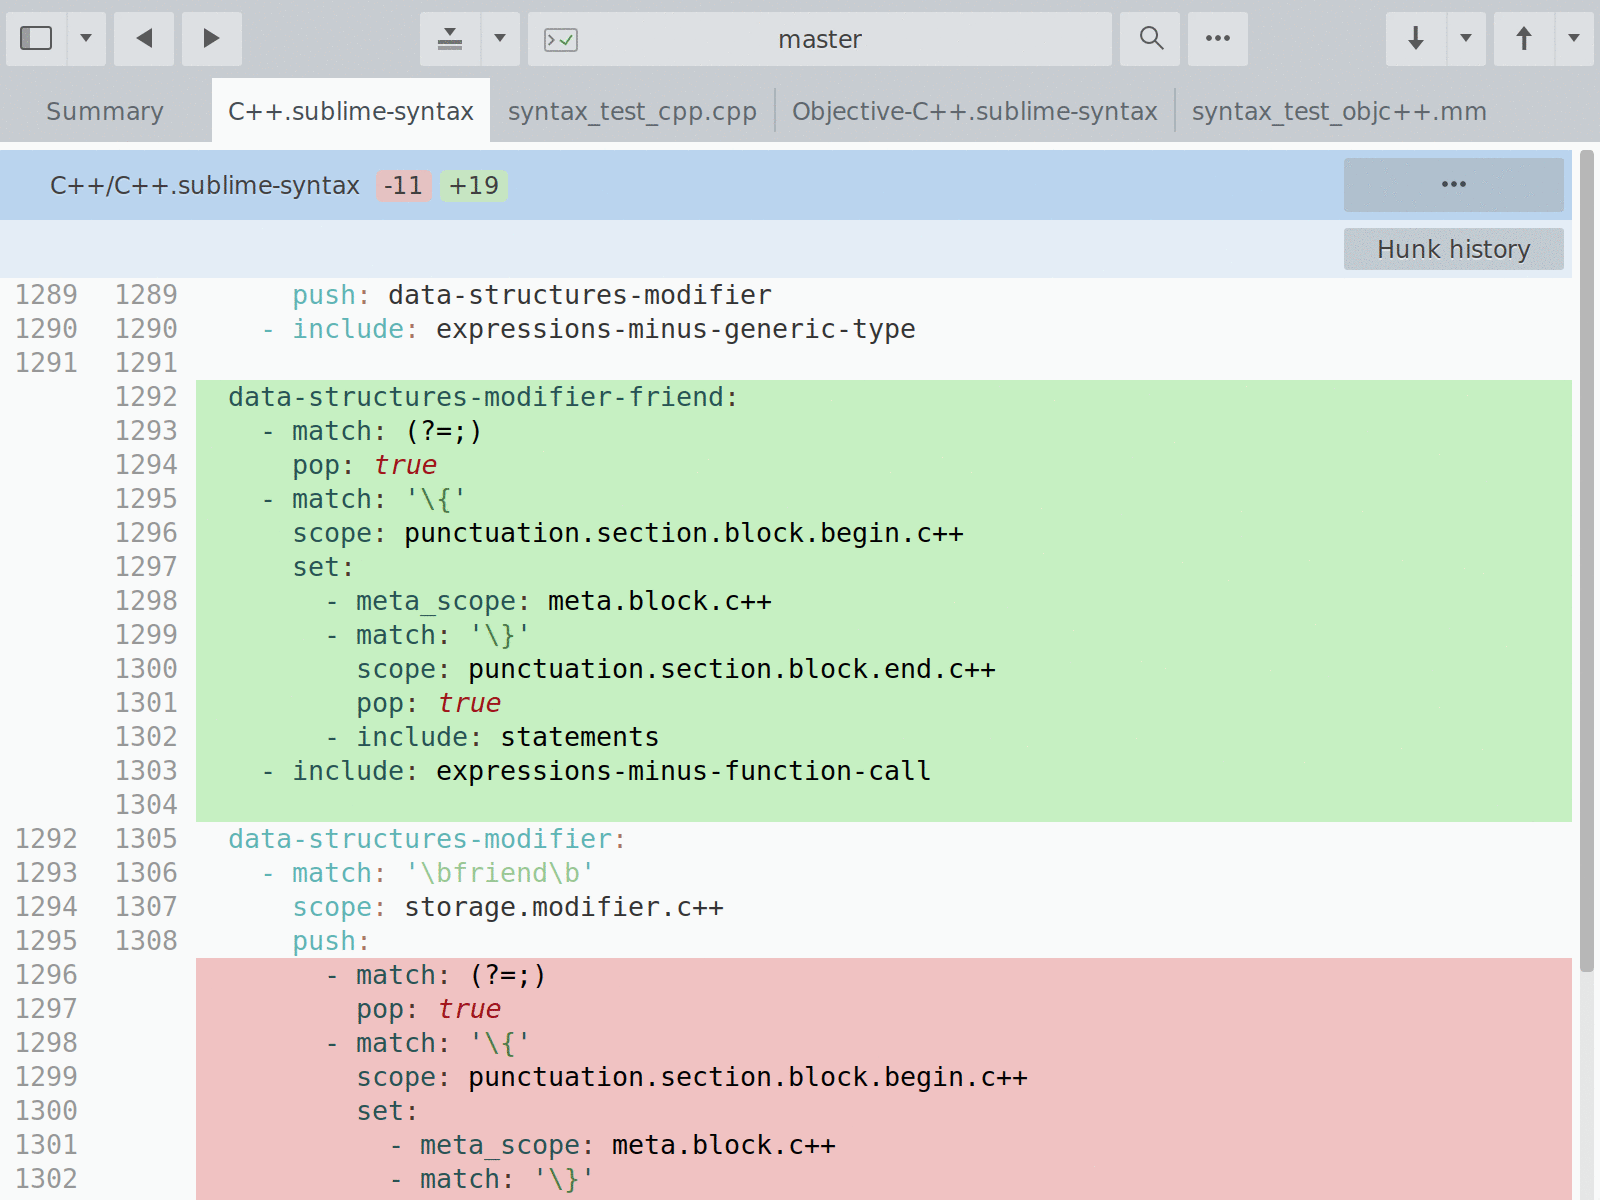Click added line meta_scope: meta.block.c++
This screenshot has height=1200, width=1600.
click(884, 601)
